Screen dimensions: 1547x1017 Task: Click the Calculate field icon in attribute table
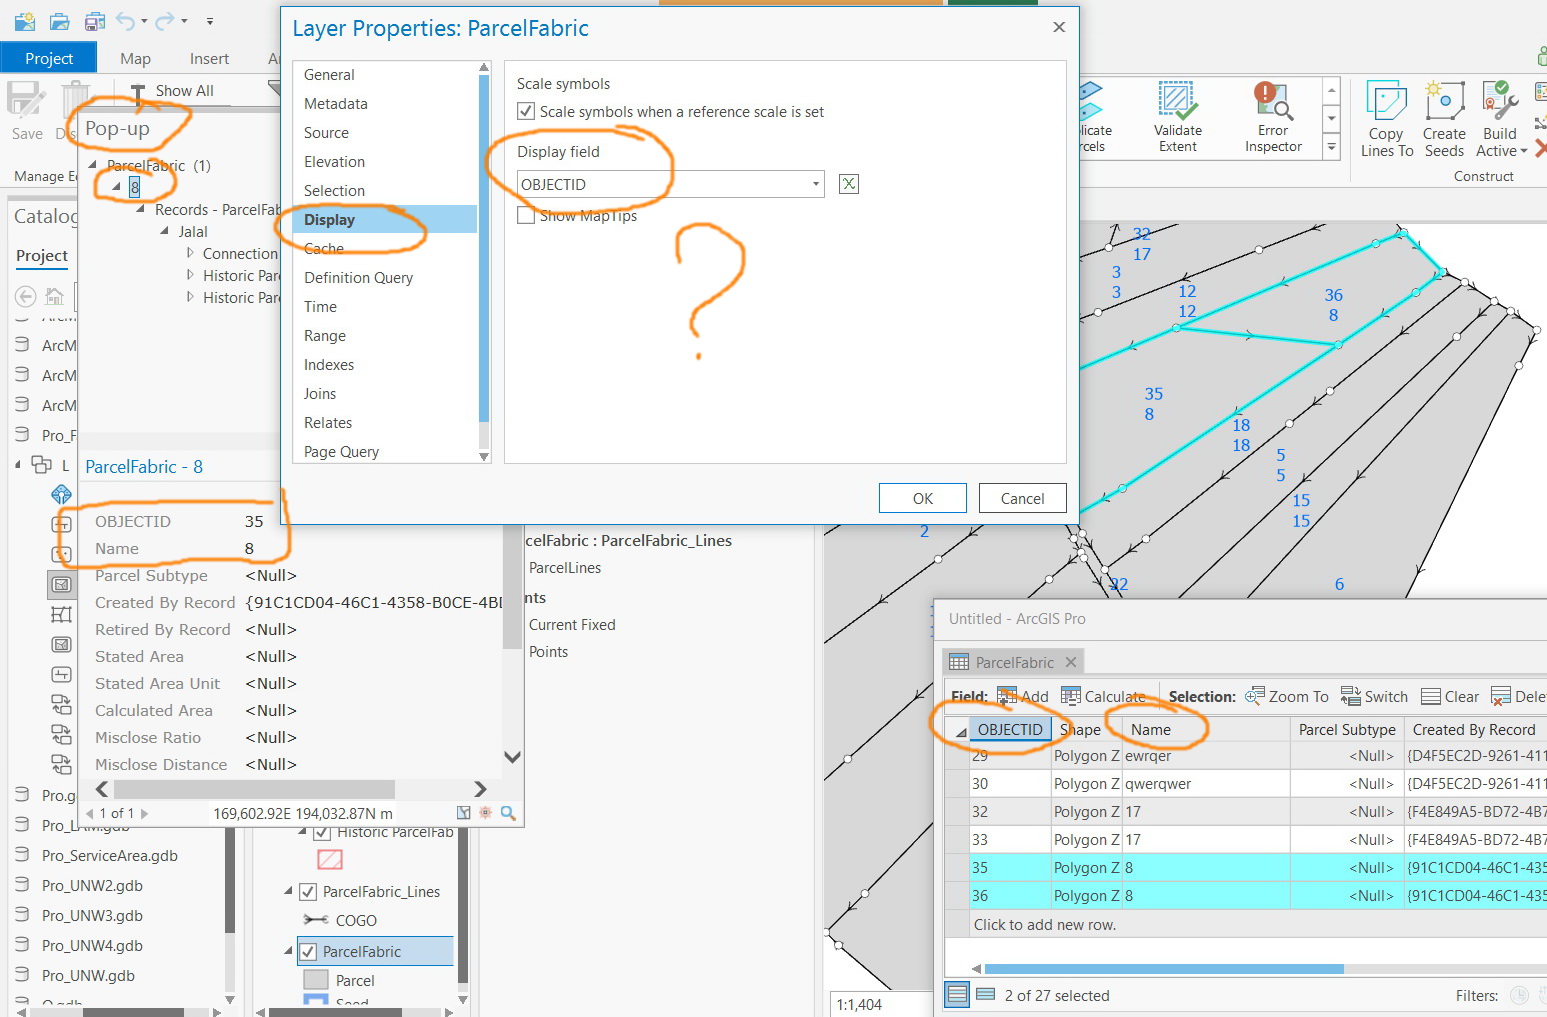point(1071,696)
